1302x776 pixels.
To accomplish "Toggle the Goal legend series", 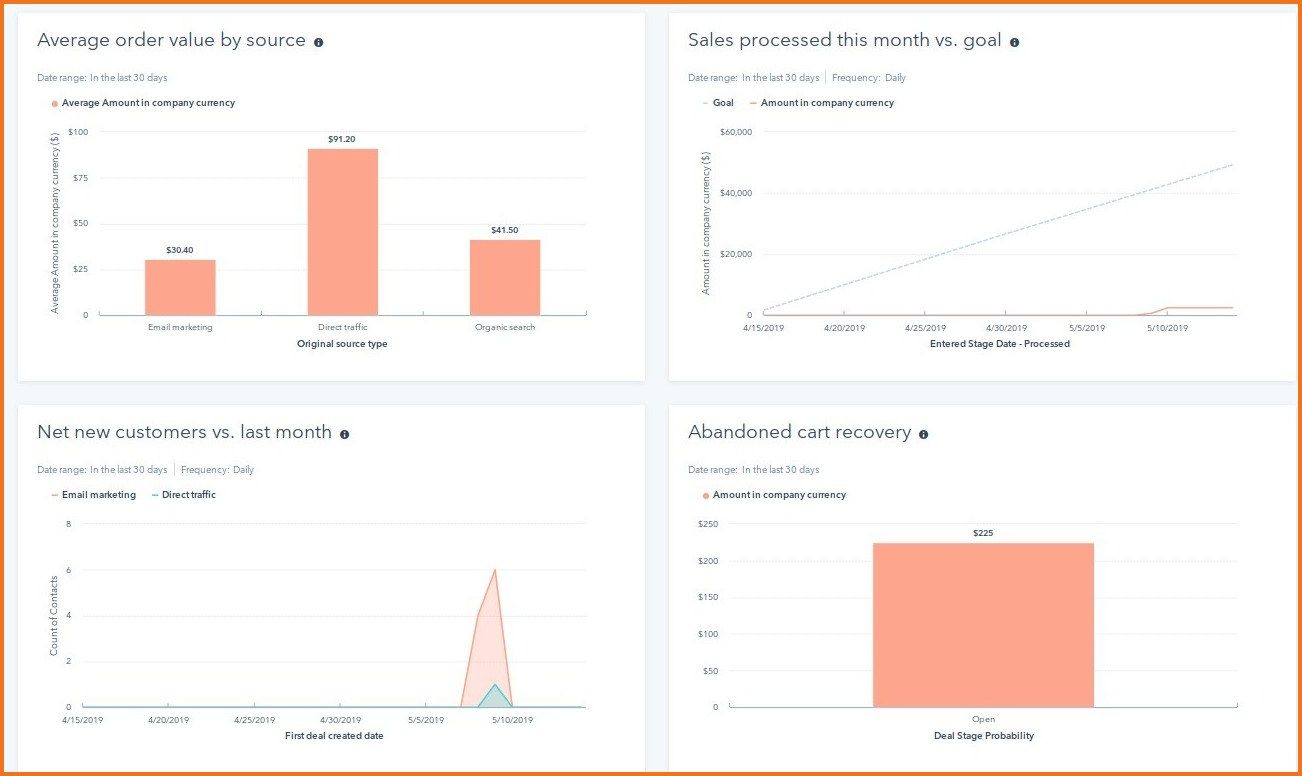I will [722, 103].
